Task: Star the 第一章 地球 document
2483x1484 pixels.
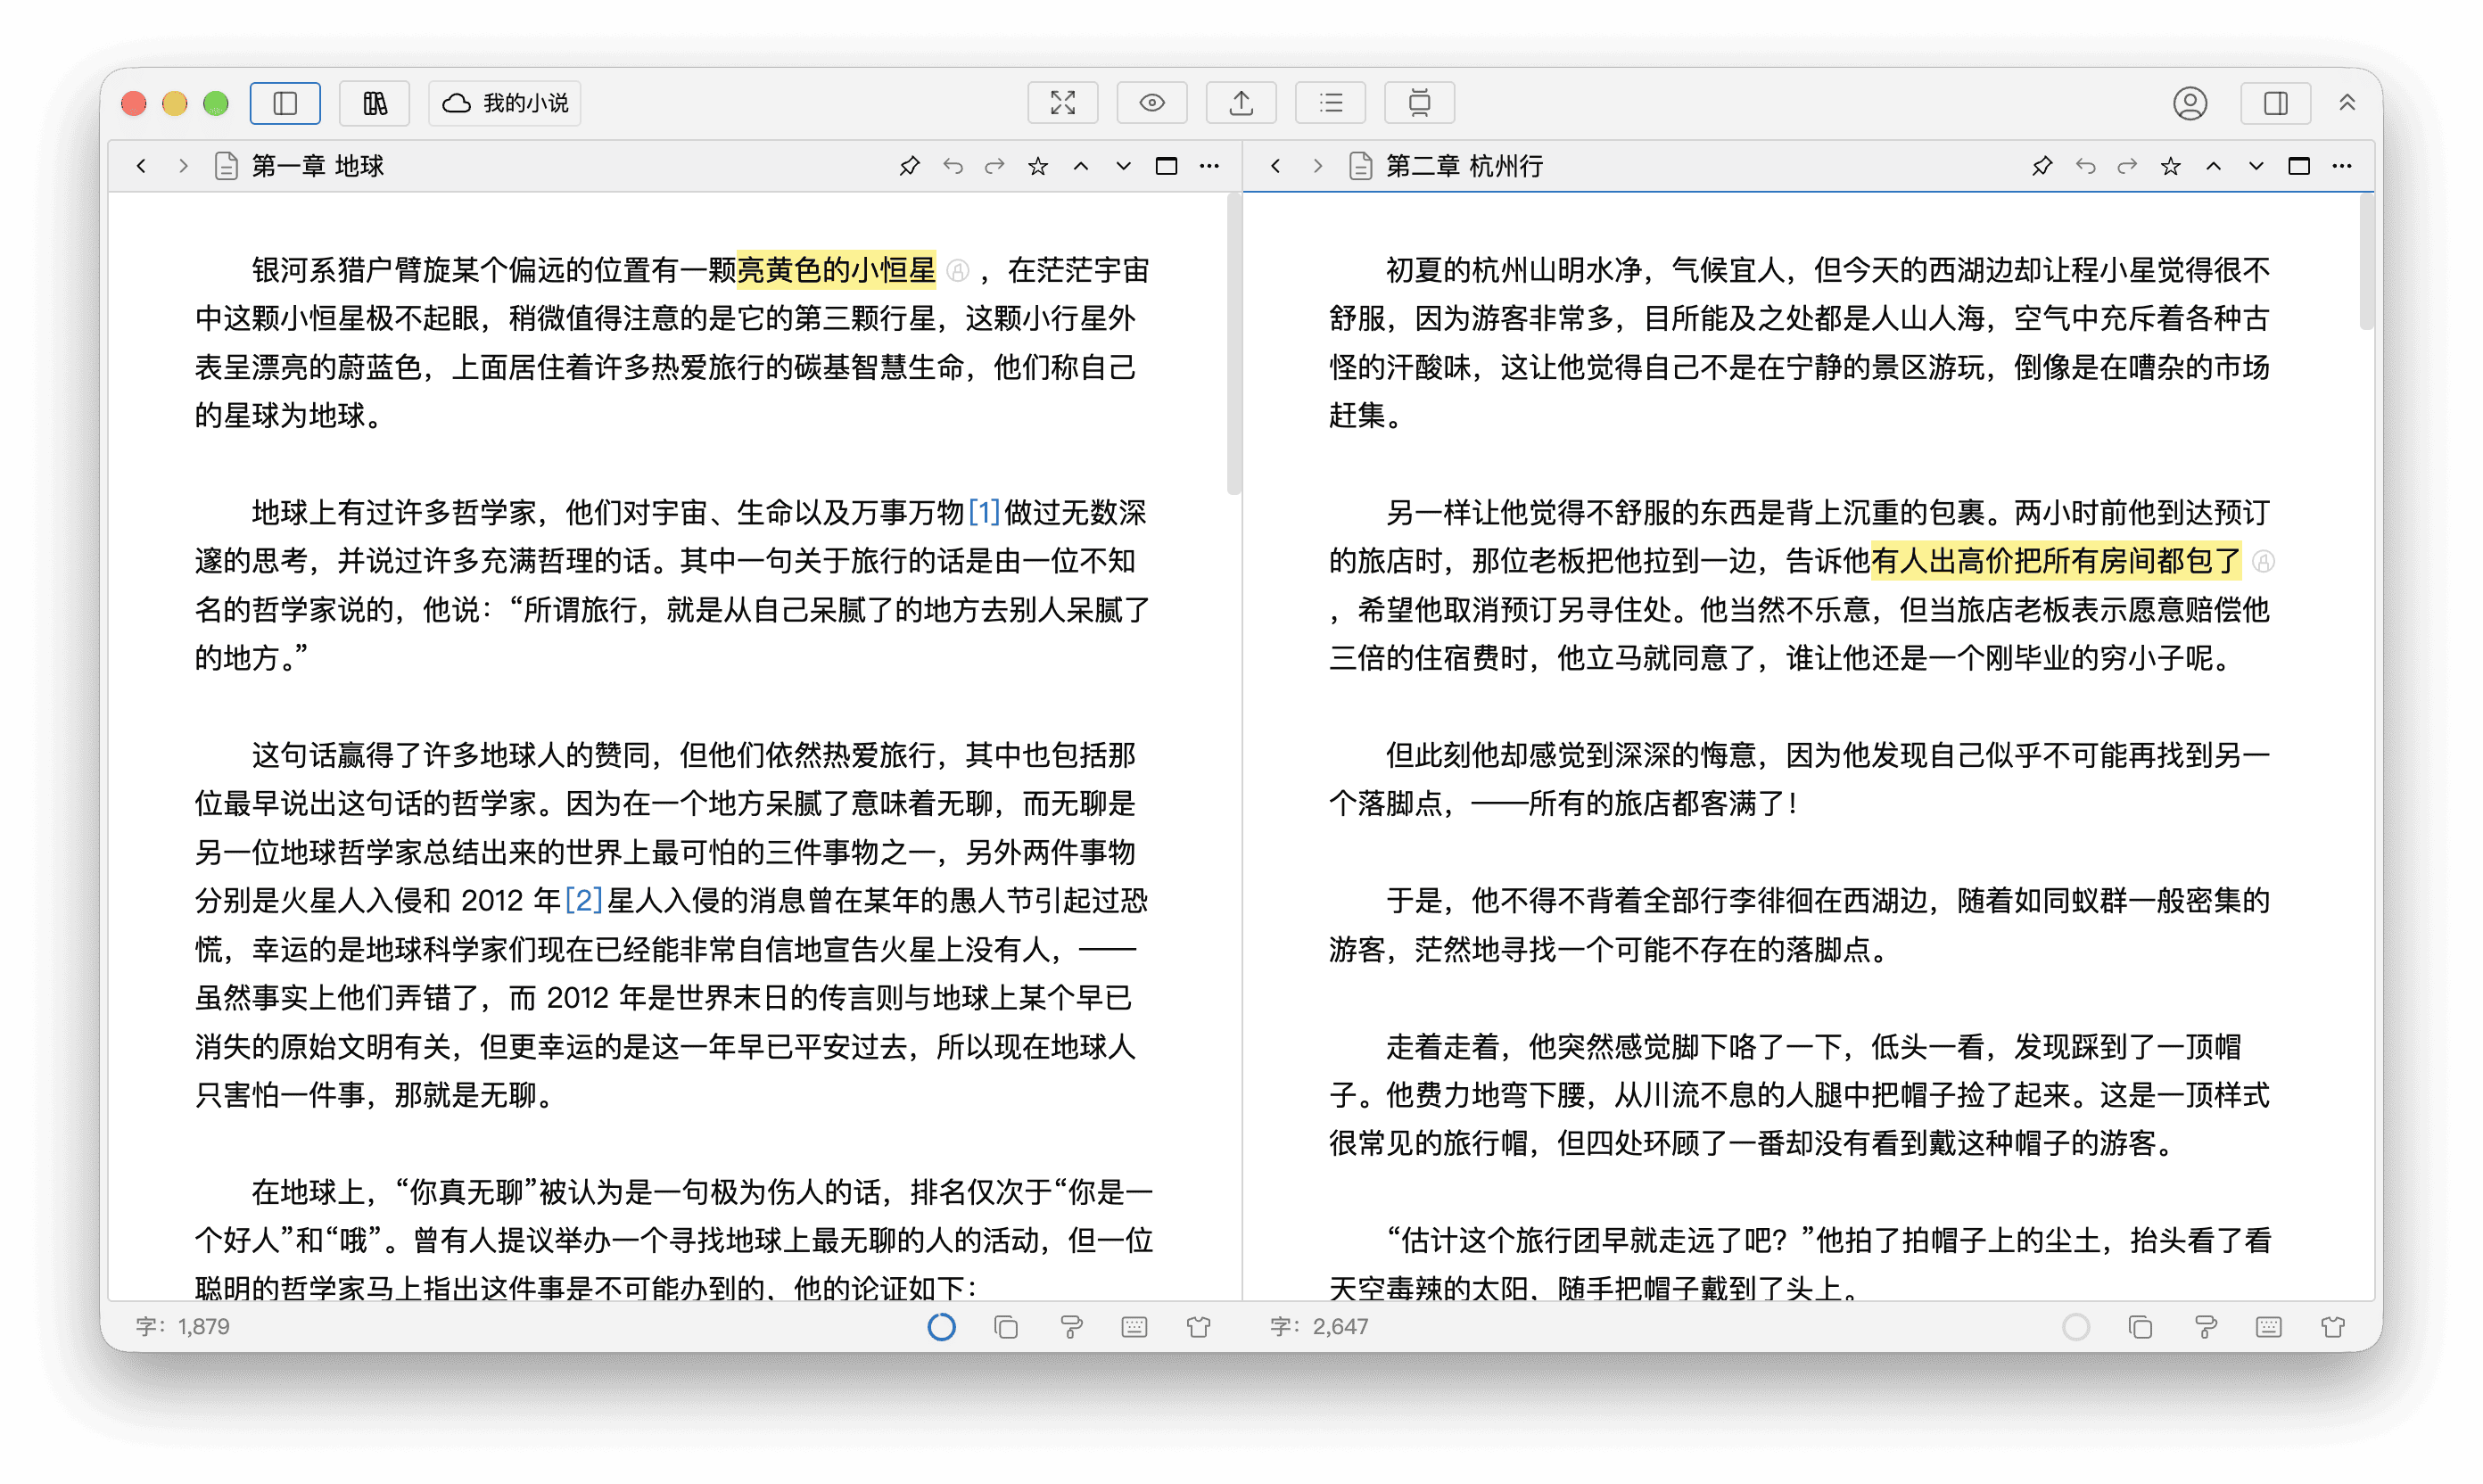Action: (x=1038, y=166)
